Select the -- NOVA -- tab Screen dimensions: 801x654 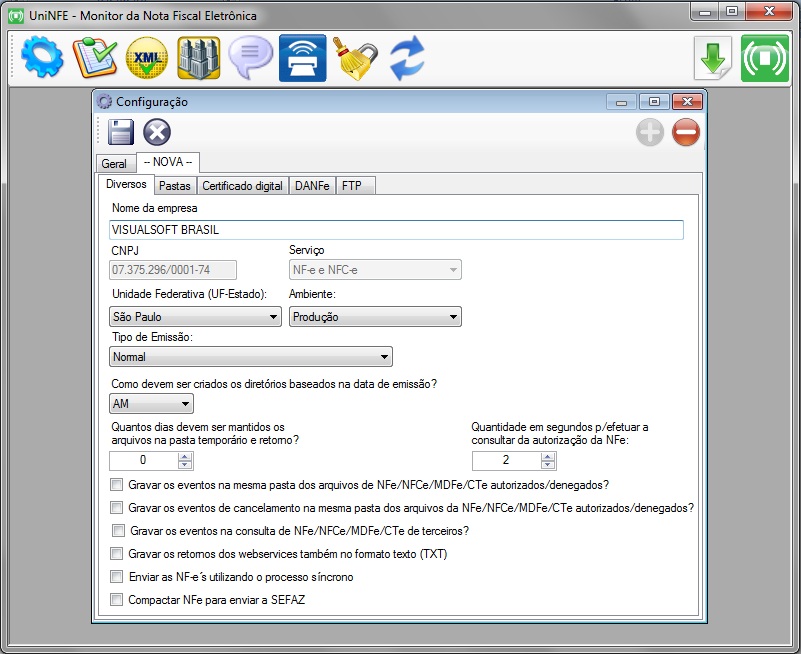pos(168,162)
